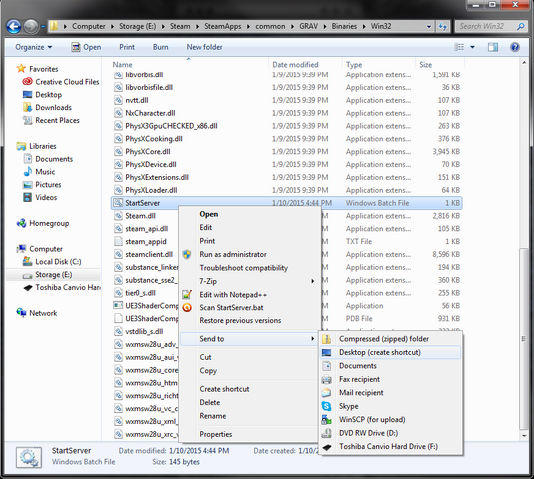This screenshot has width=534, height=479.
Task: Open the views dropdown arrow
Action: tap(472, 47)
